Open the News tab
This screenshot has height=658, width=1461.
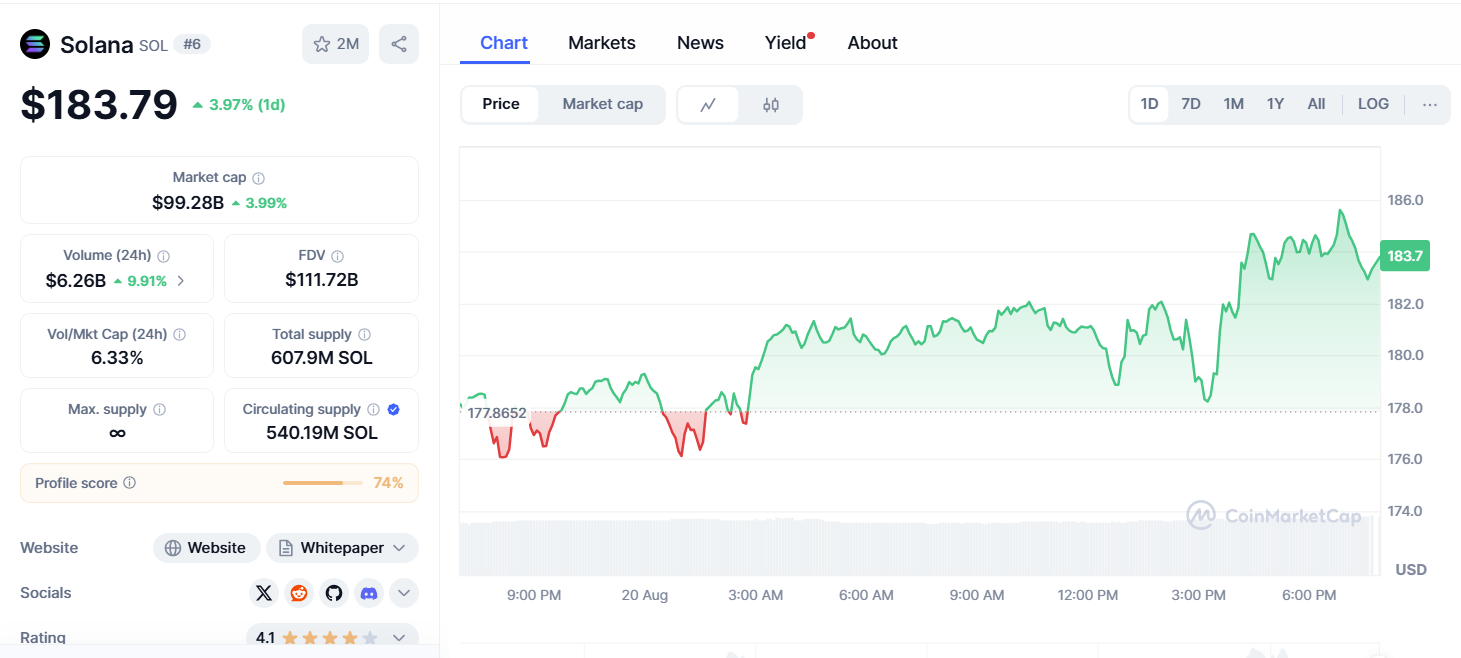click(x=699, y=42)
